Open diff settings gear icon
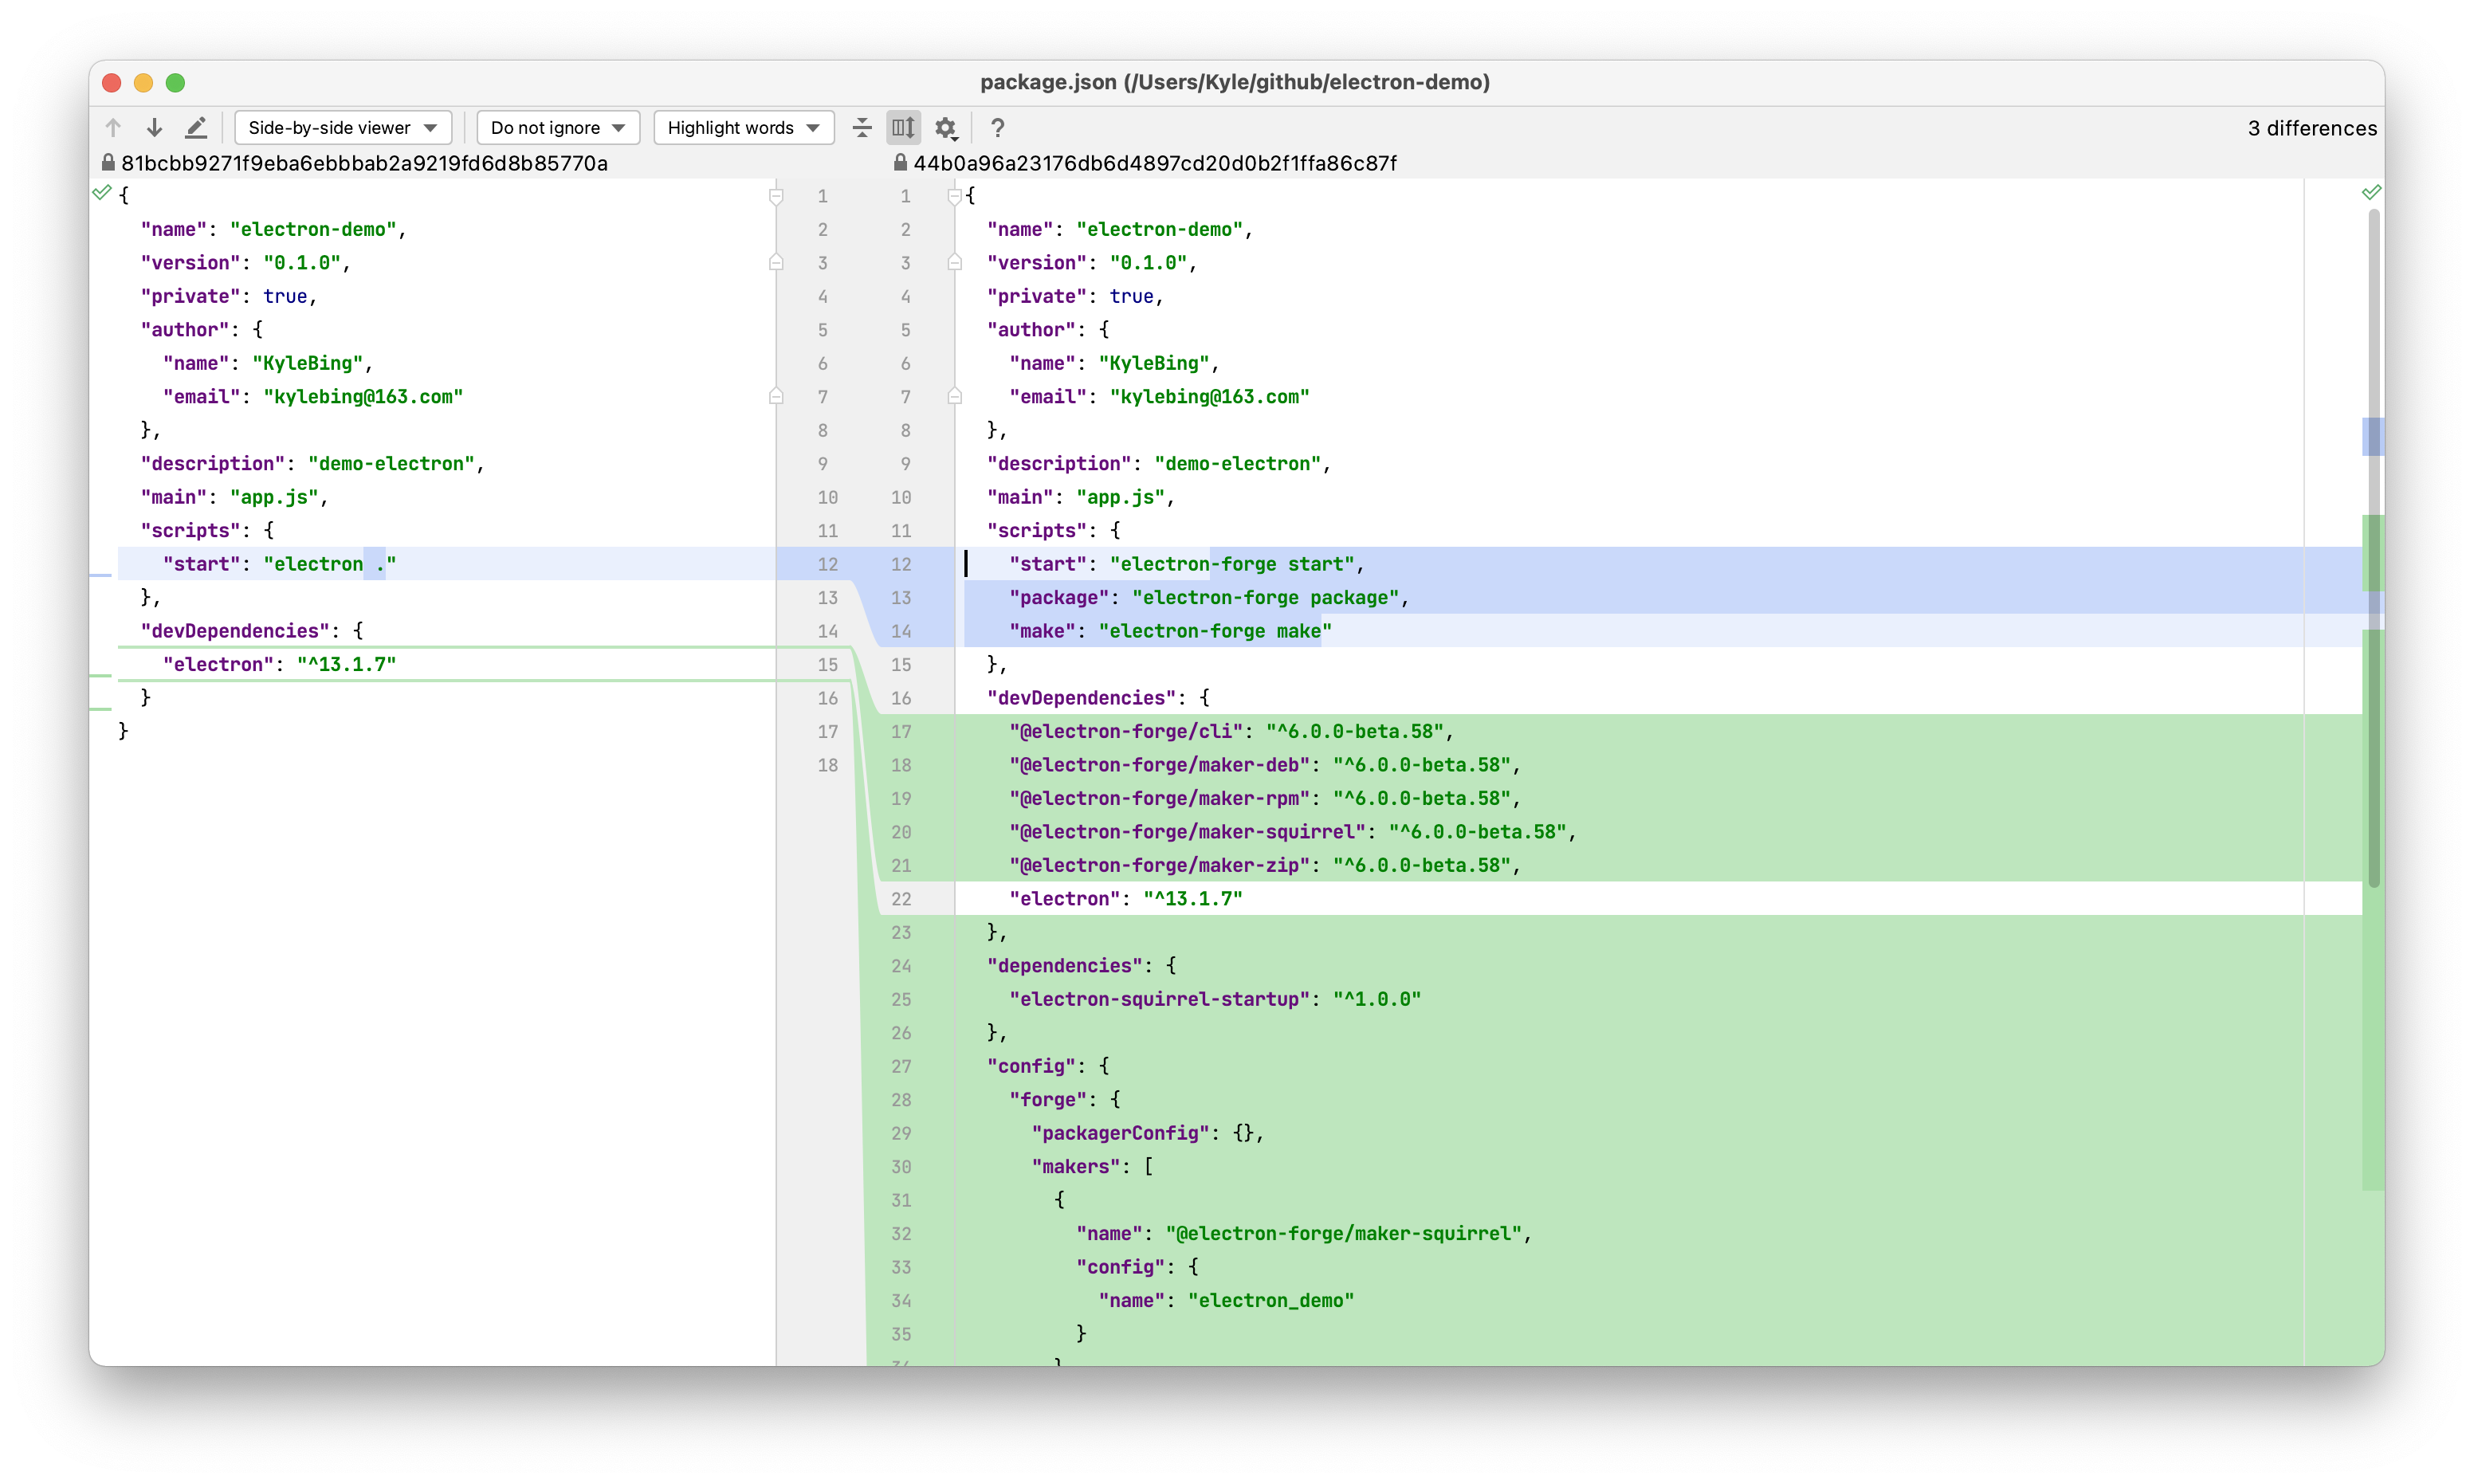 pos(945,128)
